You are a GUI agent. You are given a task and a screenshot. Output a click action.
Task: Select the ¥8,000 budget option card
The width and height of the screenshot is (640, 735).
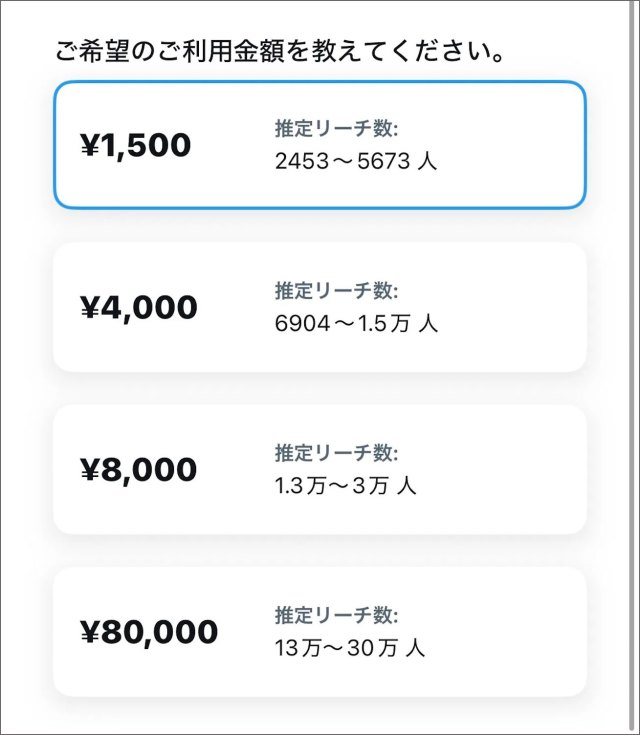pyautogui.click(x=320, y=469)
